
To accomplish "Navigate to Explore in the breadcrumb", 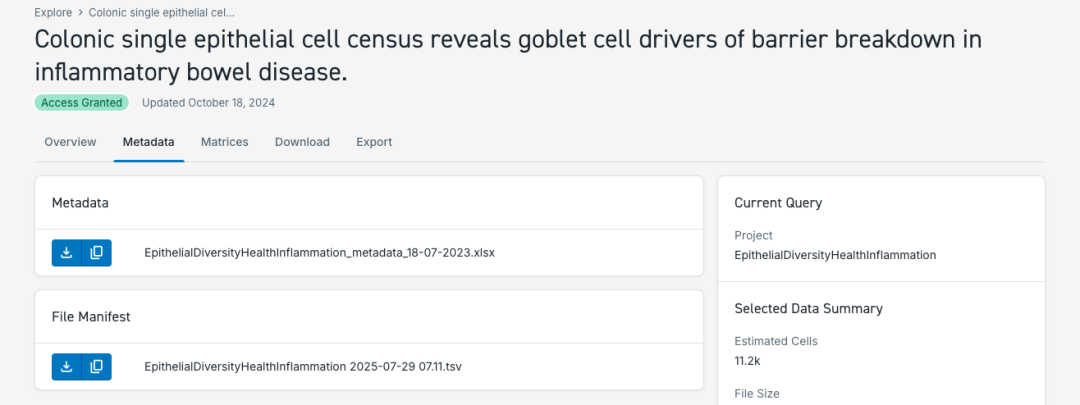I will [x=52, y=12].
